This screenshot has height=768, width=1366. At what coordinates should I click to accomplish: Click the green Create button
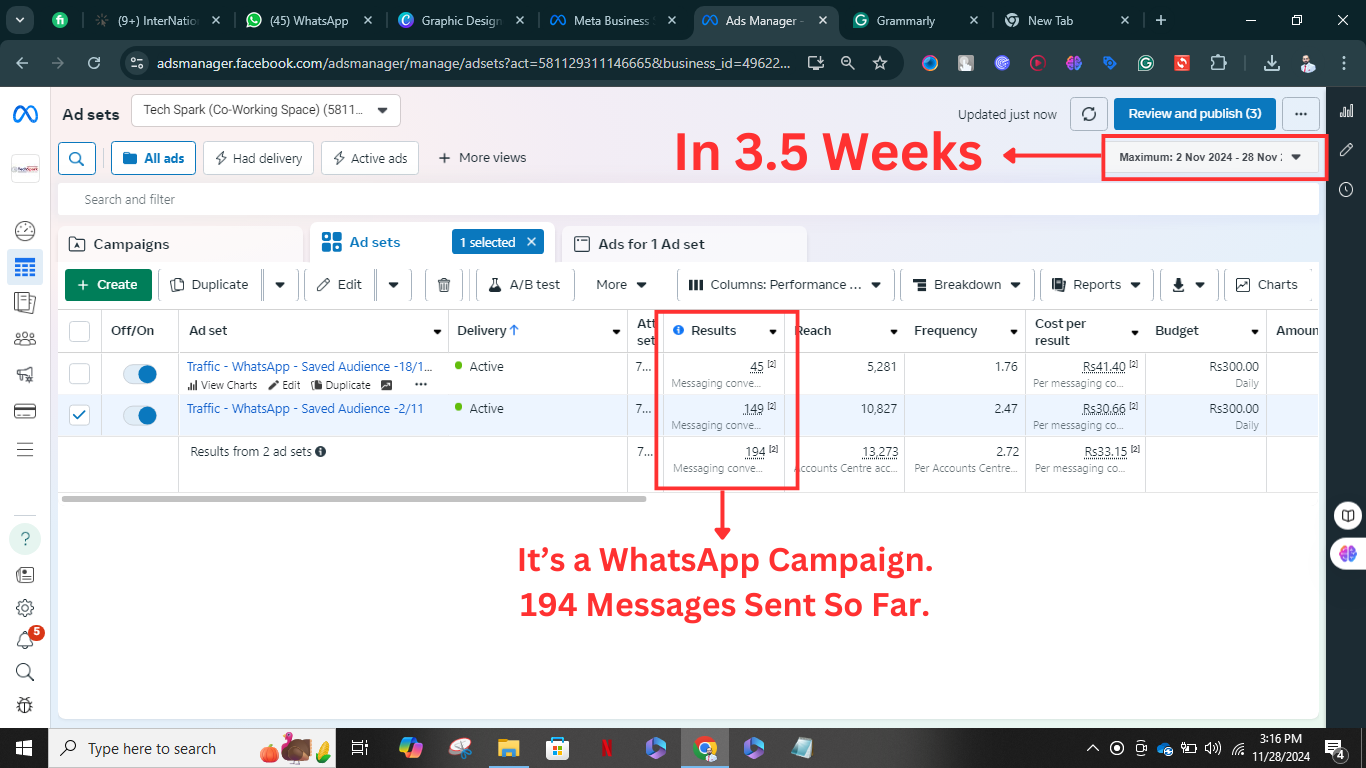tap(108, 285)
